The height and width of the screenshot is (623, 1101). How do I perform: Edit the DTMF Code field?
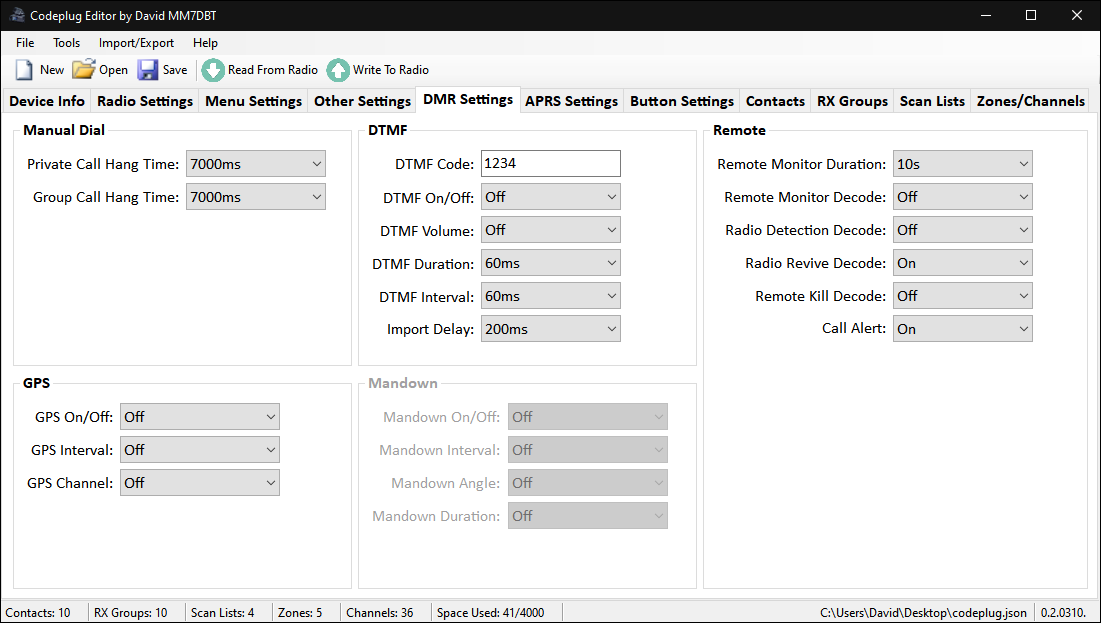point(550,163)
